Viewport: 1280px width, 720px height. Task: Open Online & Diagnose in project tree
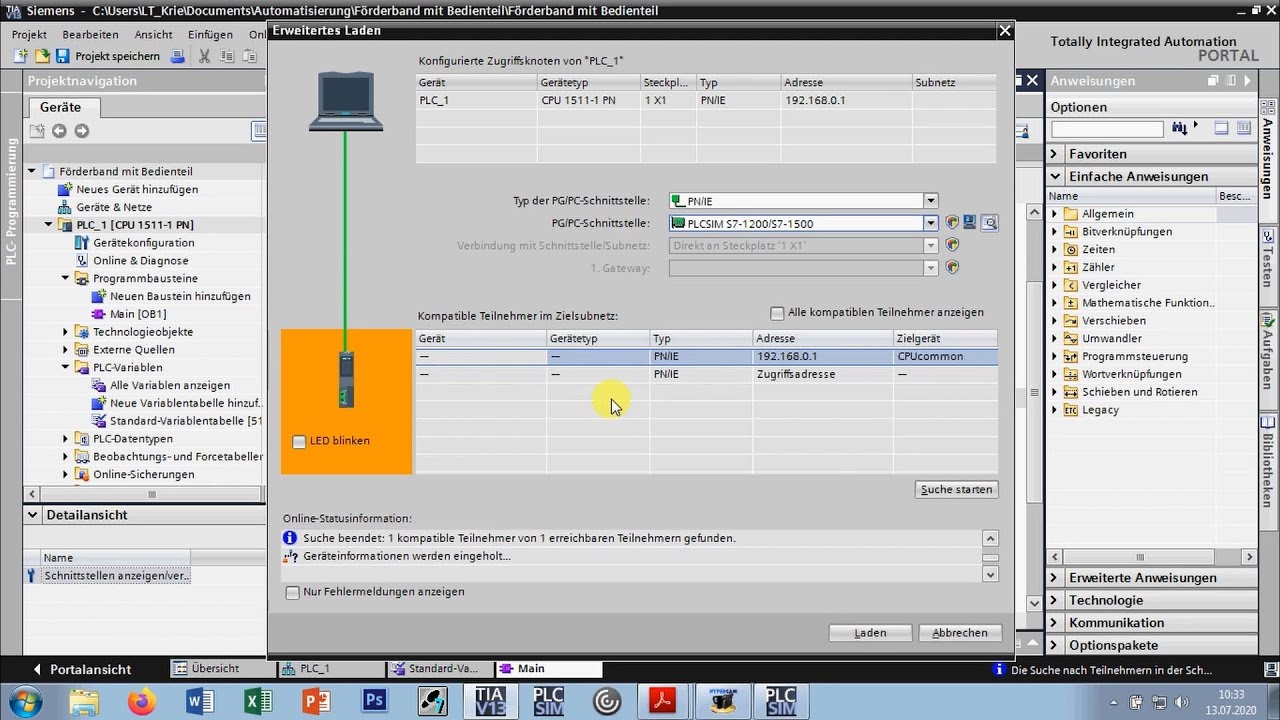point(140,261)
